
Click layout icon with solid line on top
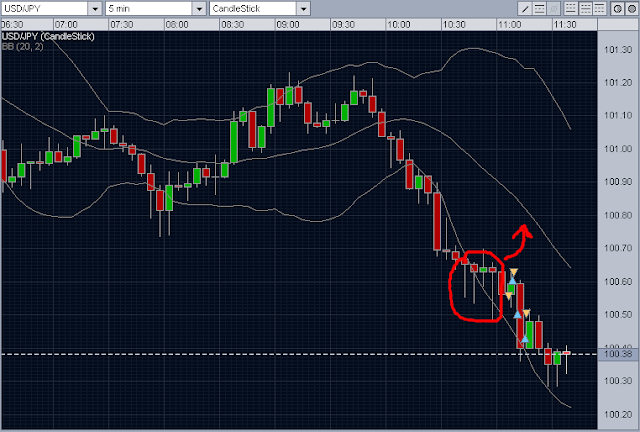[600, 9]
